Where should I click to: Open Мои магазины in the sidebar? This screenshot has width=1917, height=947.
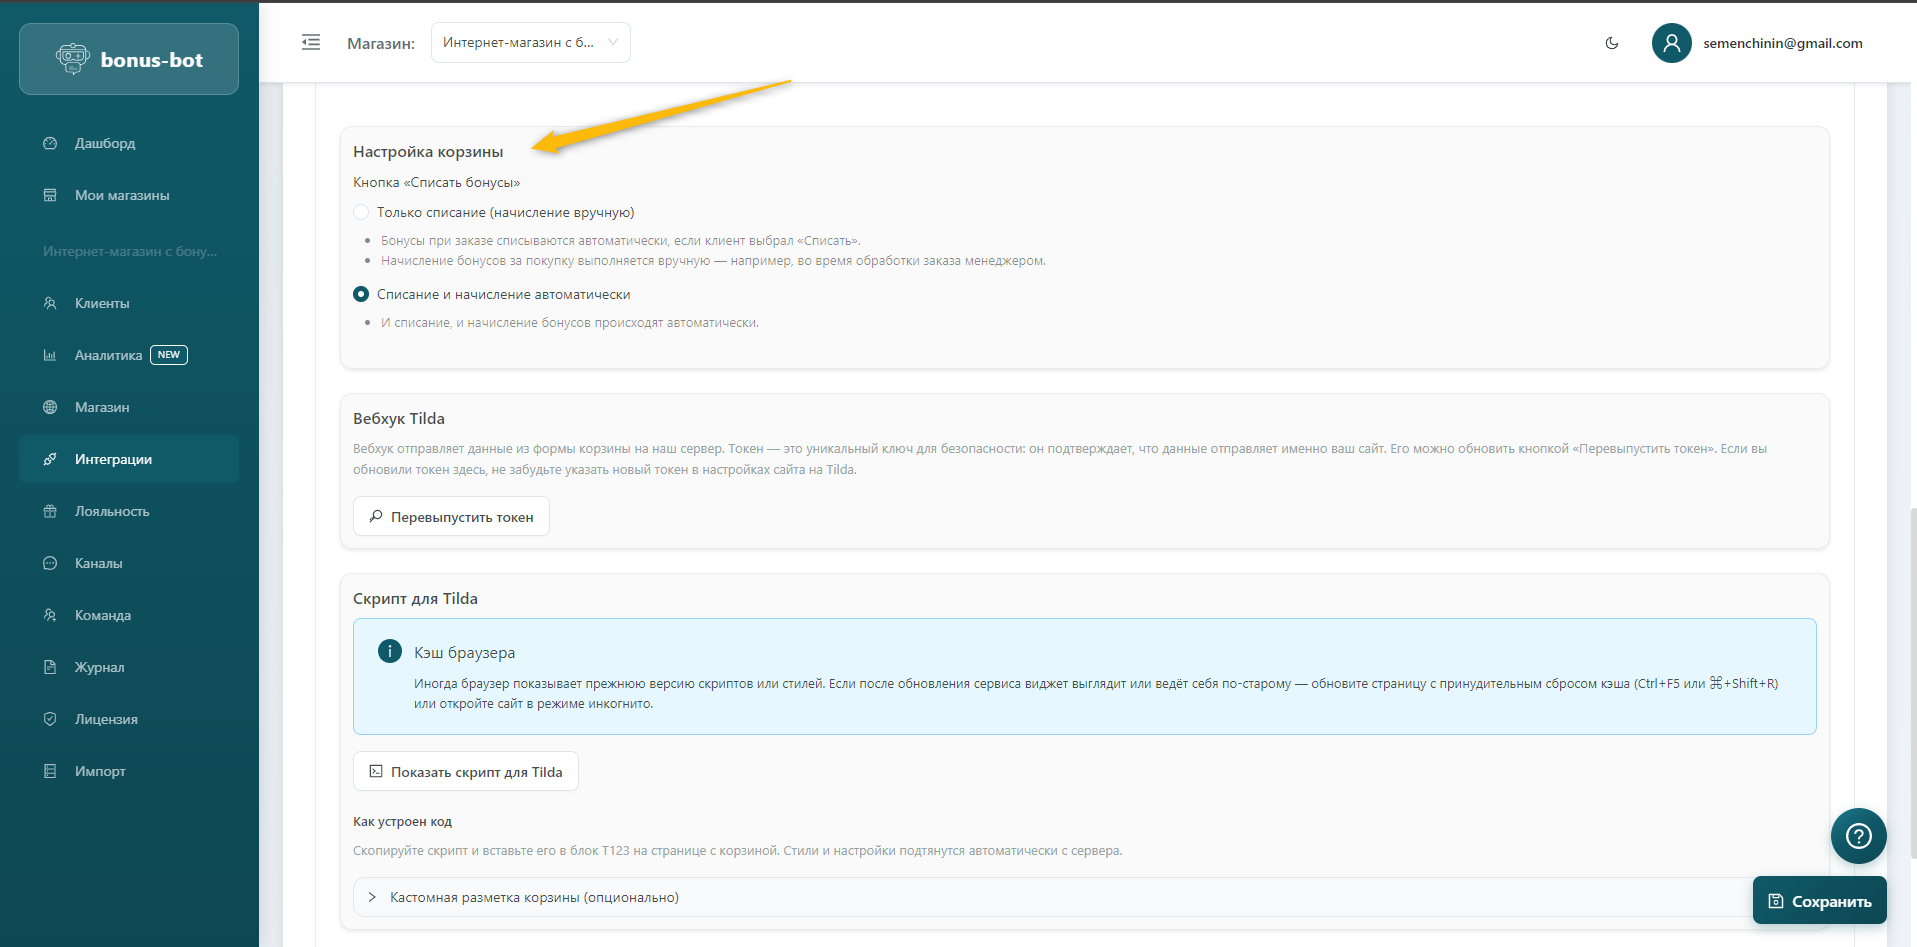click(x=122, y=195)
